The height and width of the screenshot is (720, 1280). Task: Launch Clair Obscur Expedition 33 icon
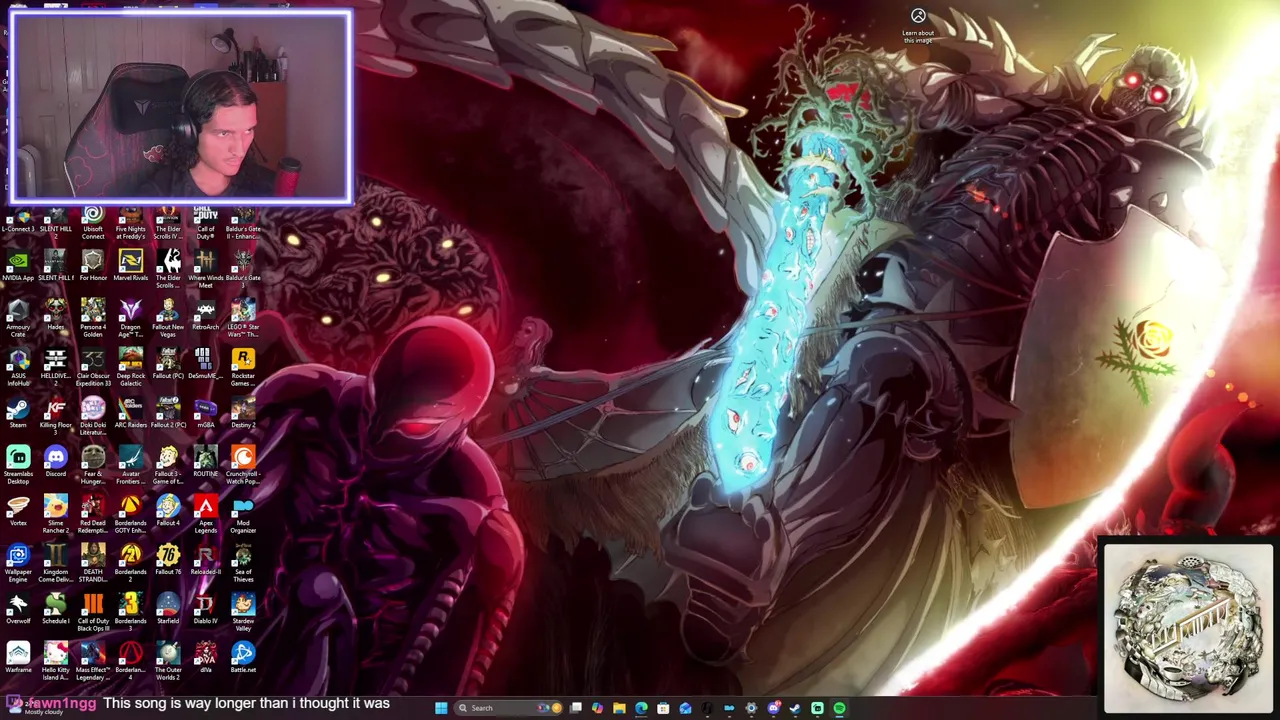93,368
